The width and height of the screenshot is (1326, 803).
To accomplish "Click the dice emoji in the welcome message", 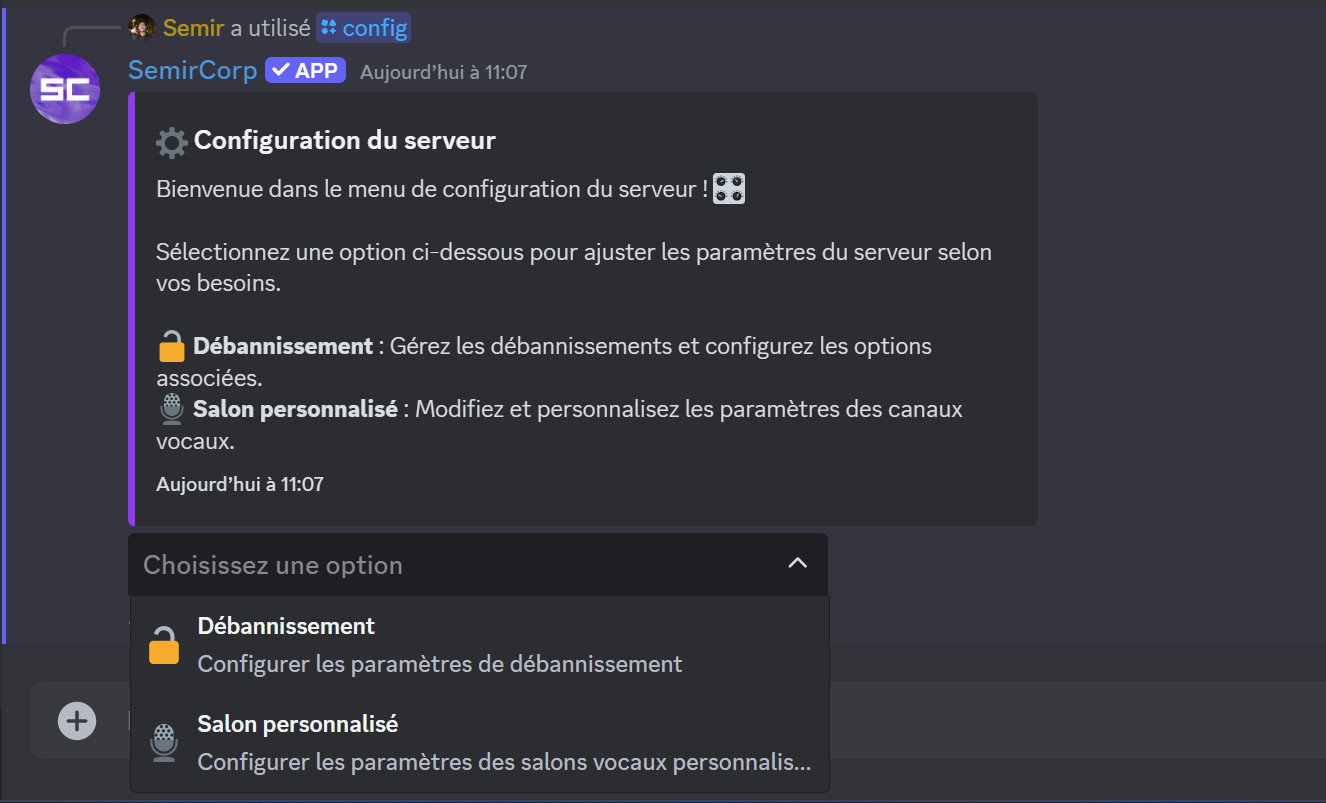I will (729, 188).
